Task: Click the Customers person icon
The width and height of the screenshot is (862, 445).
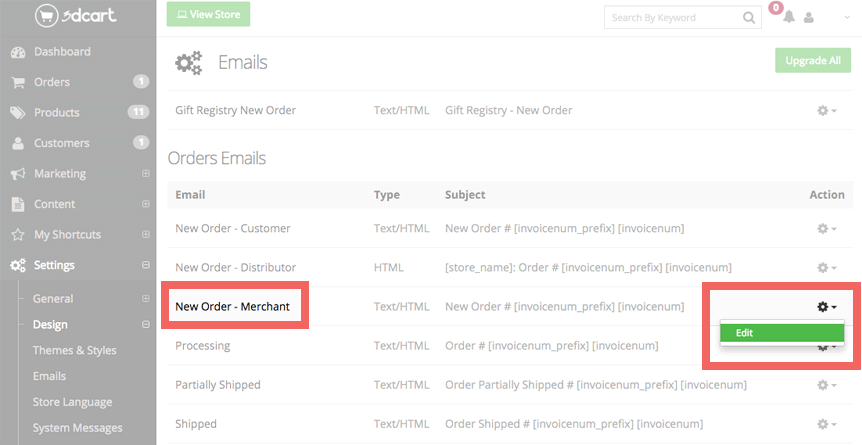Action: click(18, 144)
